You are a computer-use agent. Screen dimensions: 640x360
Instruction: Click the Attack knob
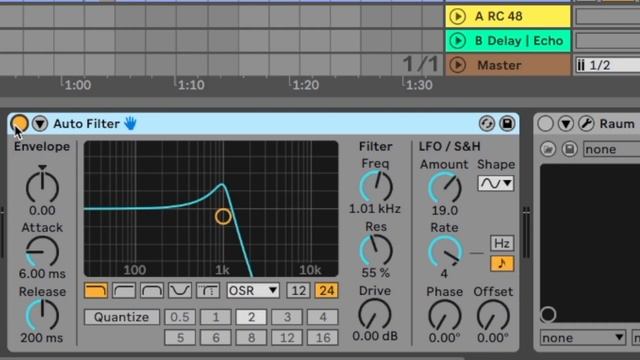42,251
